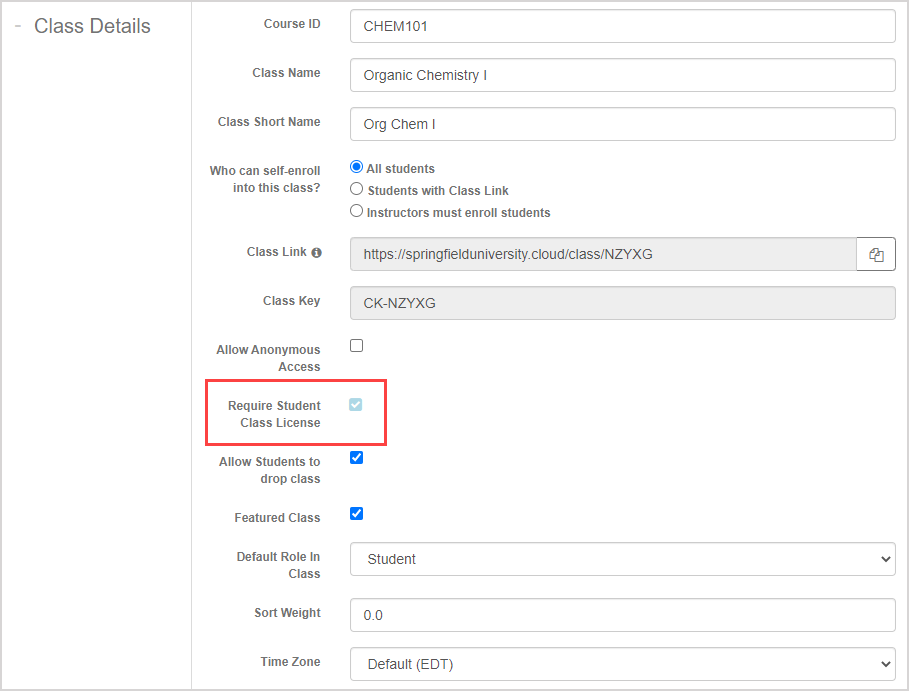This screenshot has width=909, height=691.
Task: Open the Time Zone dropdown
Action: click(x=622, y=663)
